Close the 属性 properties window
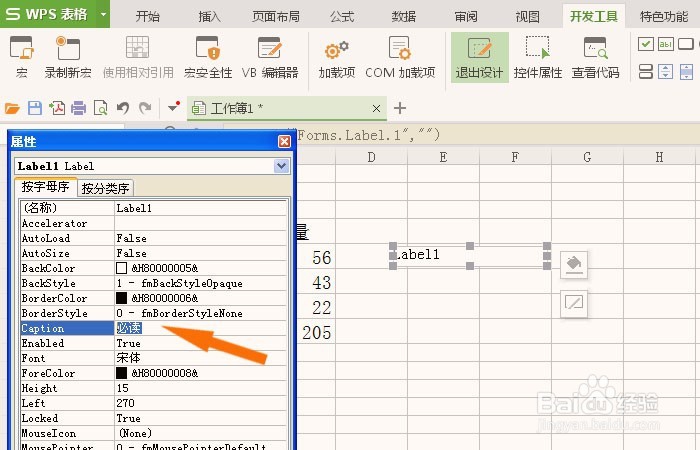 [284, 142]
